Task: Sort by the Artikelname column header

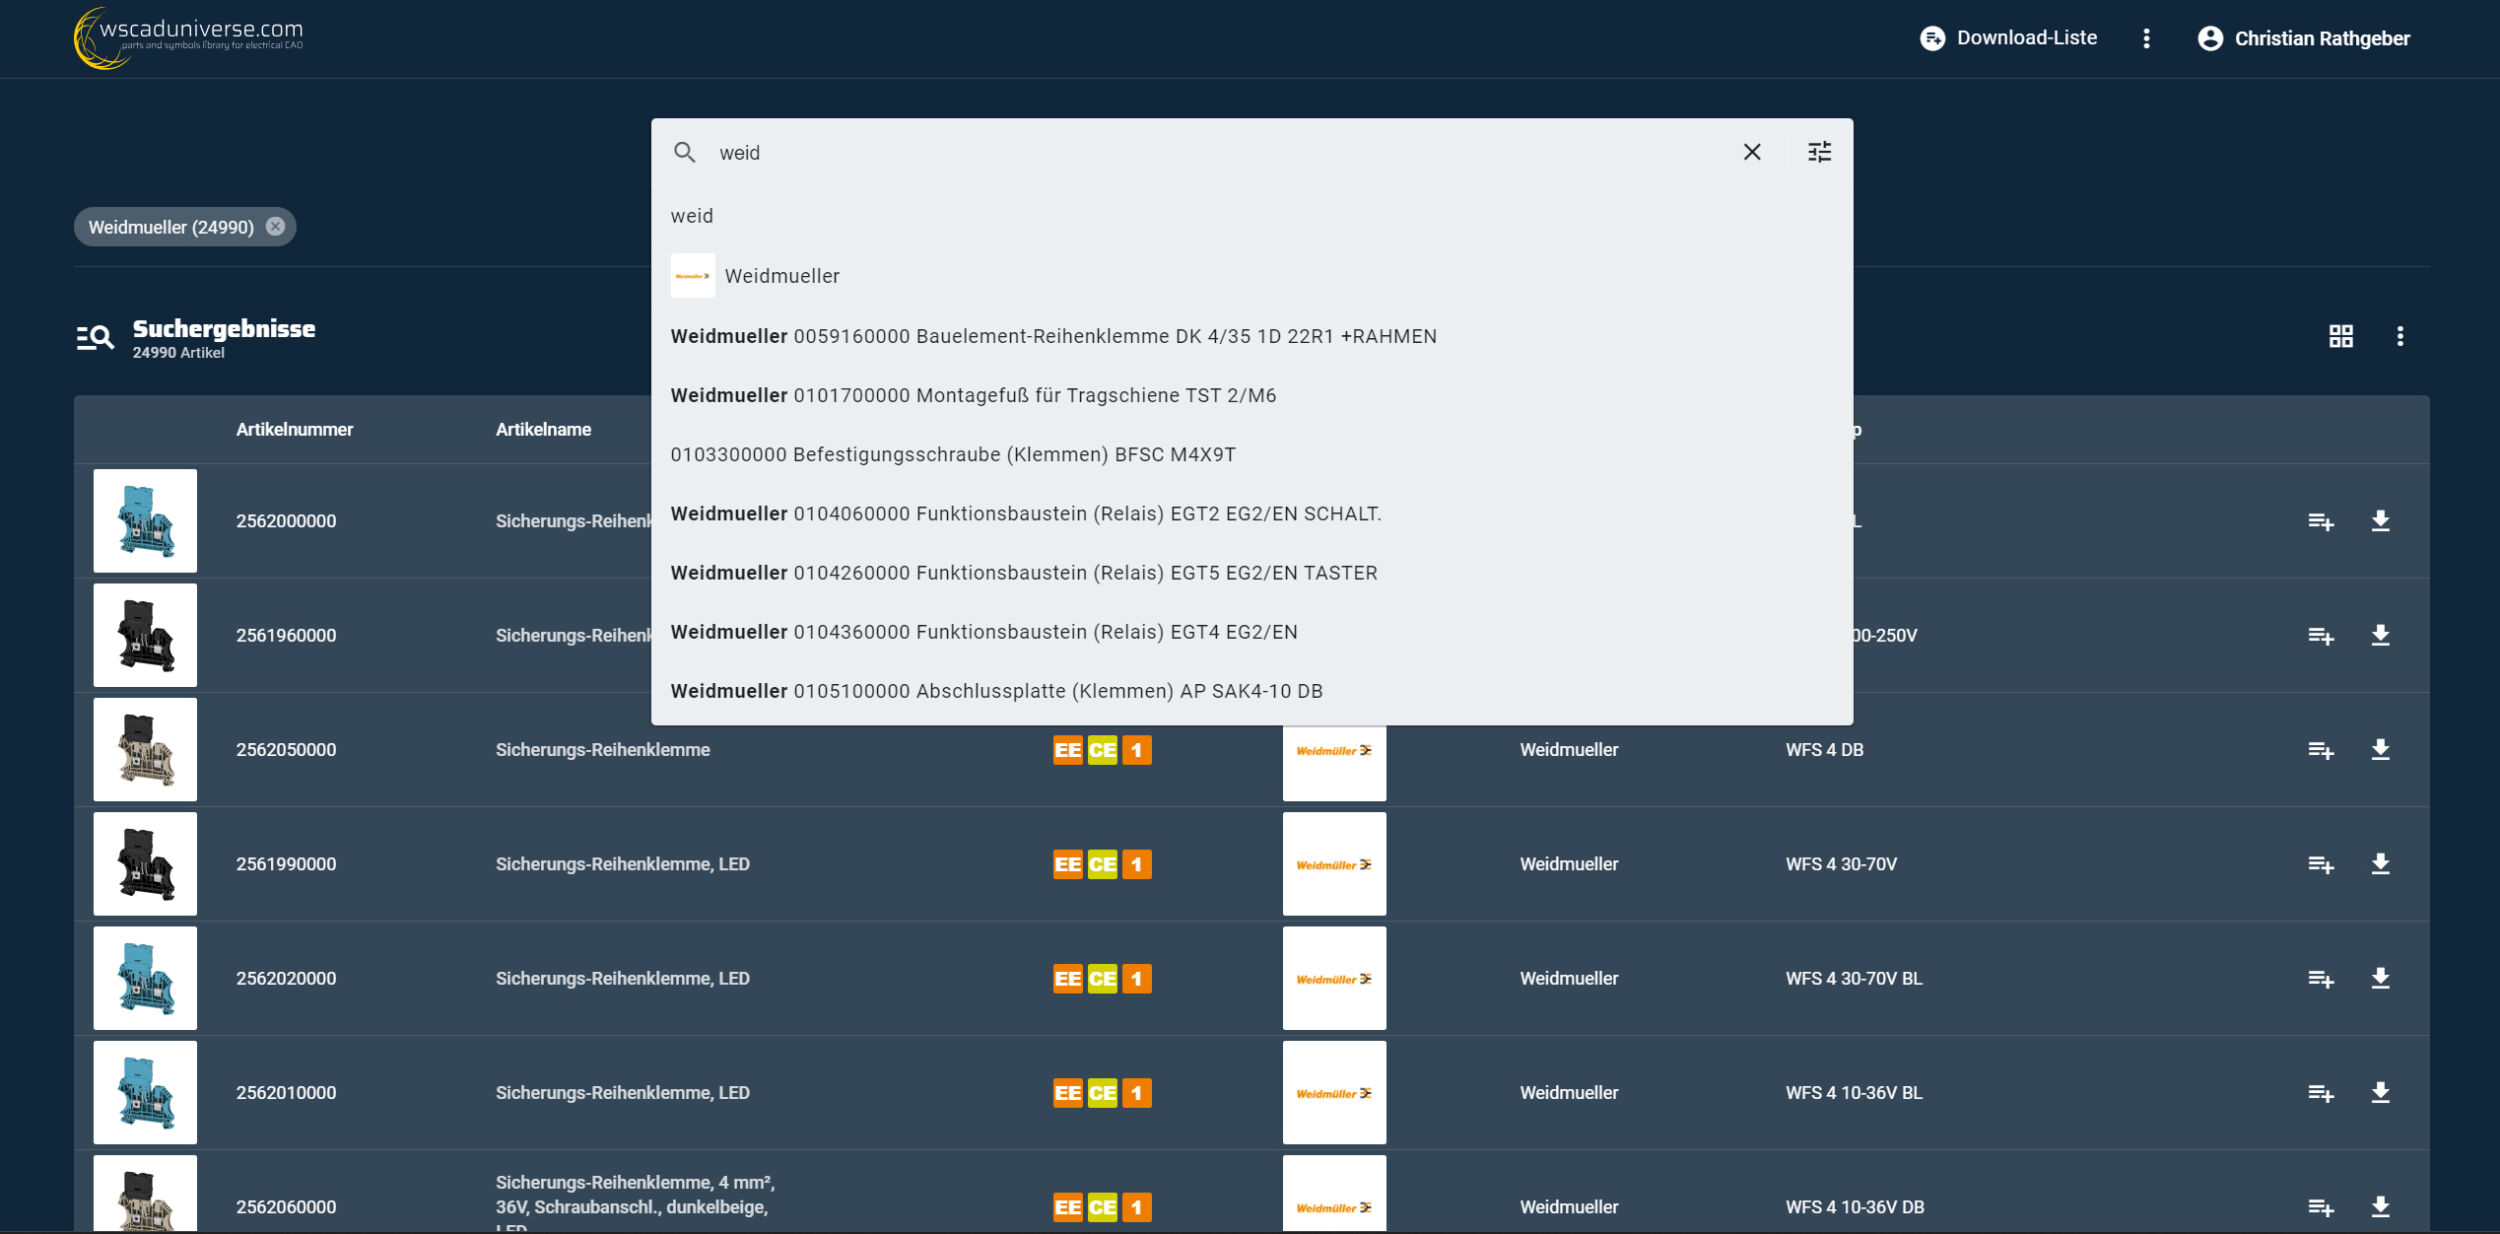Action: tap(543, 430)
